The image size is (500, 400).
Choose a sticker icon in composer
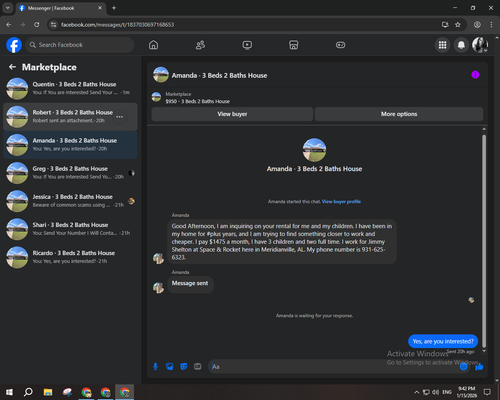tap(184, 367)
